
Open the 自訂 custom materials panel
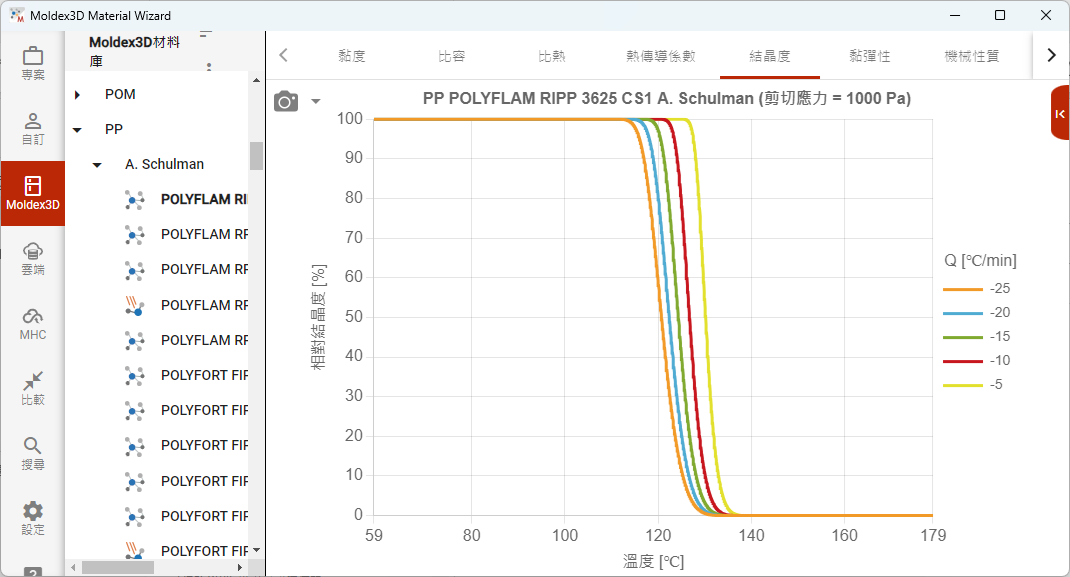pyautogui.click(x=32, y=128)
